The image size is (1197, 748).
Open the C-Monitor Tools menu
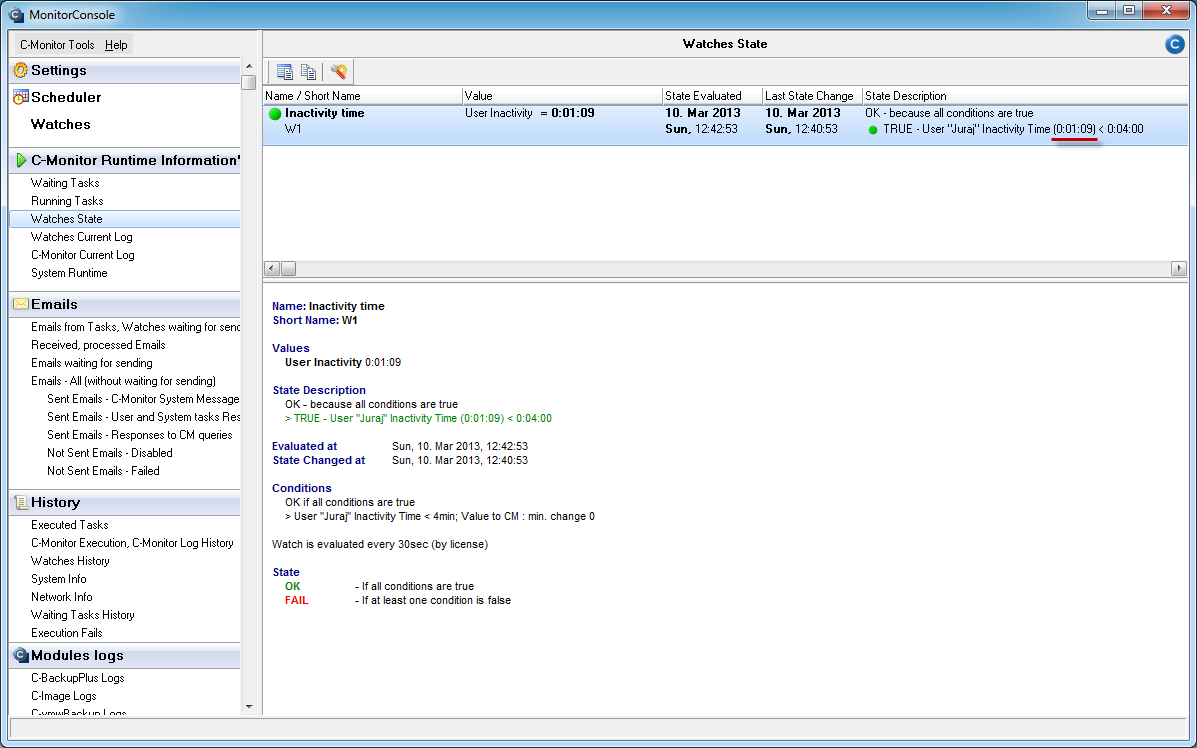(x=57, y=45)
